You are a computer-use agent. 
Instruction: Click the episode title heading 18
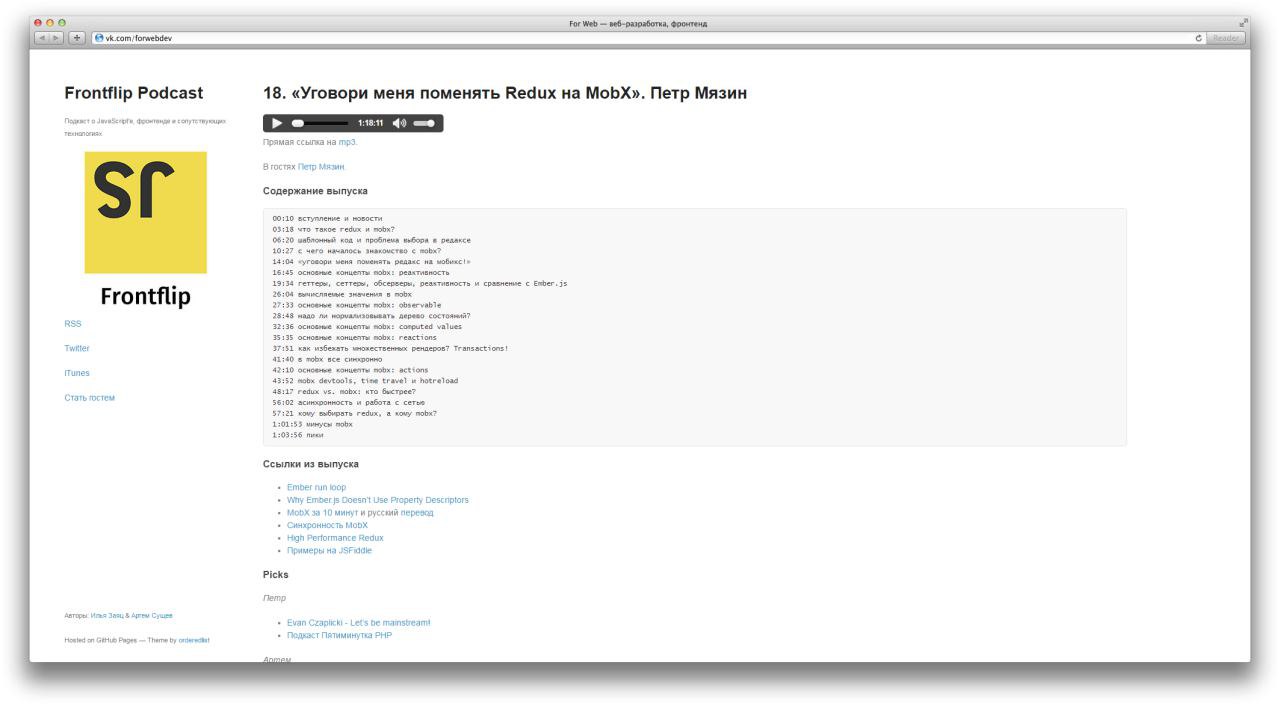(505, 93)
